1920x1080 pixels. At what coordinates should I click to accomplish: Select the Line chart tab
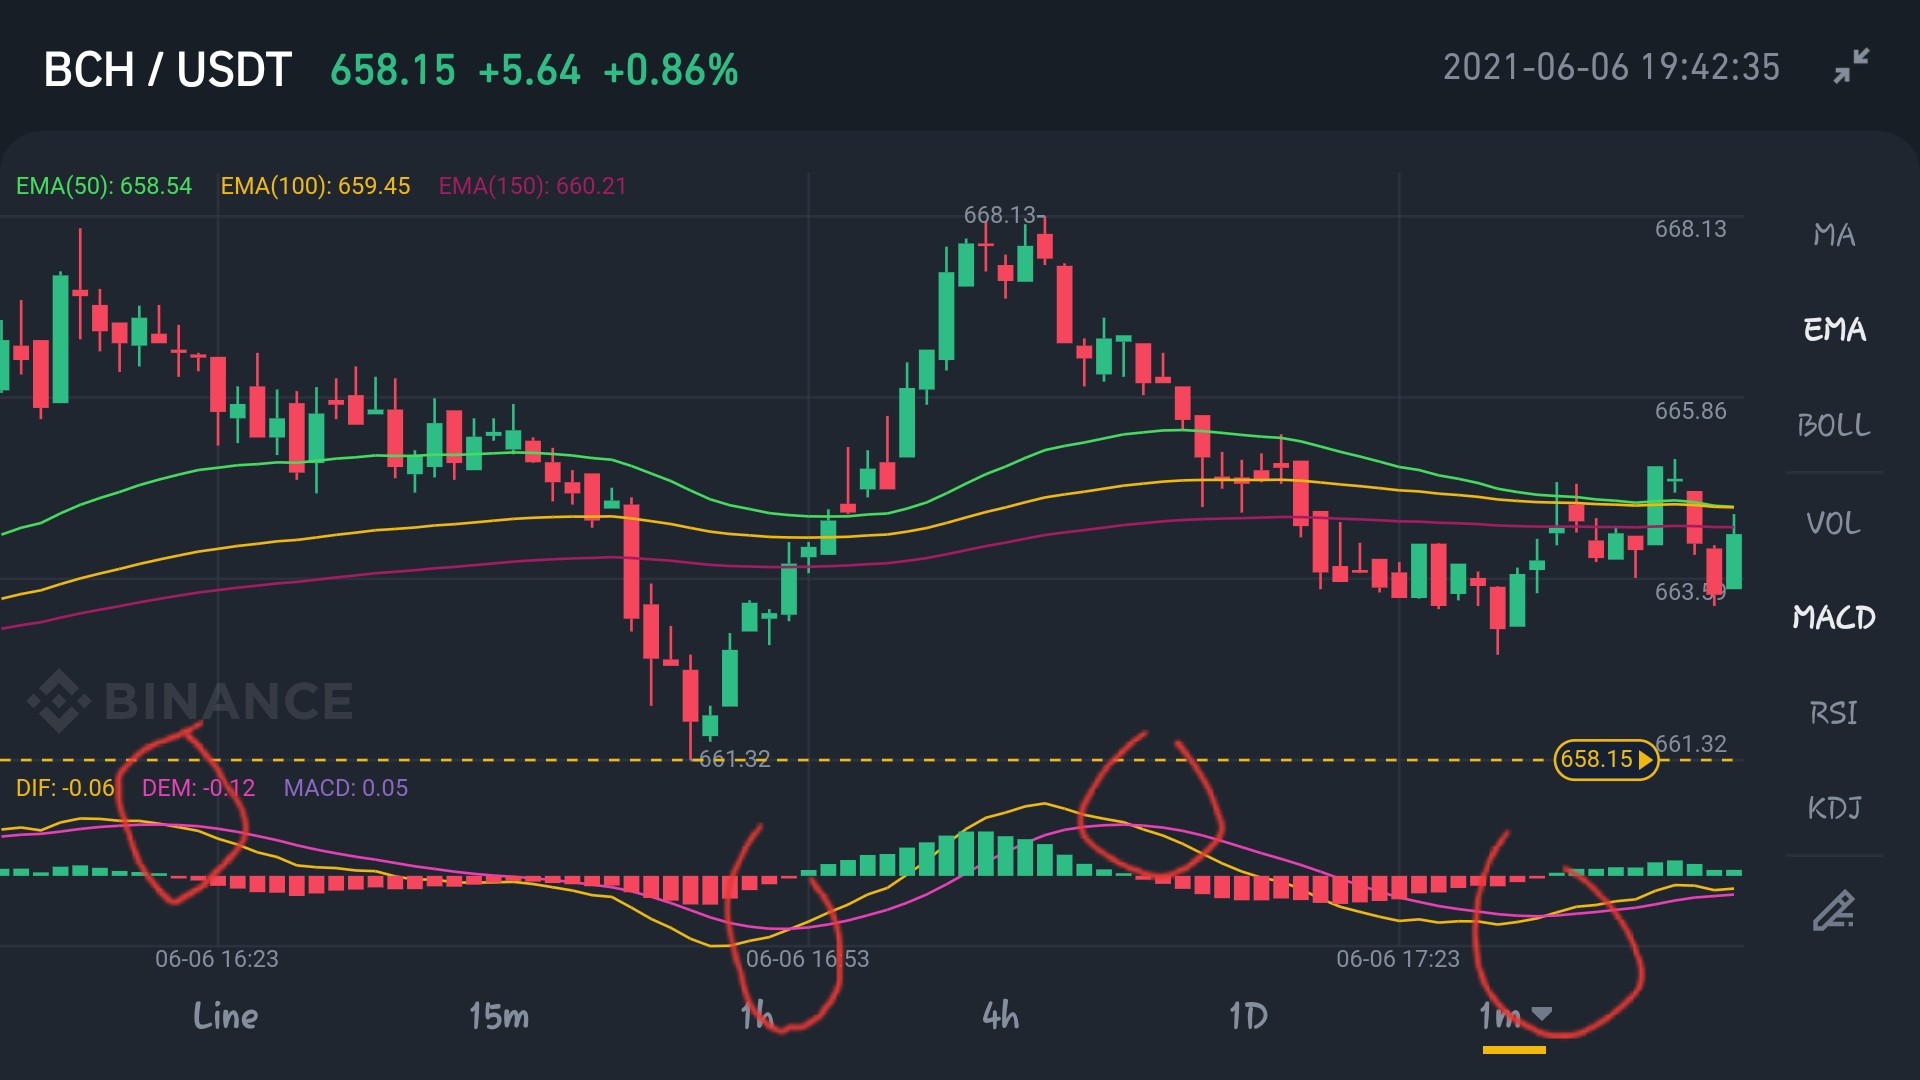click(x=226, y=1016)
